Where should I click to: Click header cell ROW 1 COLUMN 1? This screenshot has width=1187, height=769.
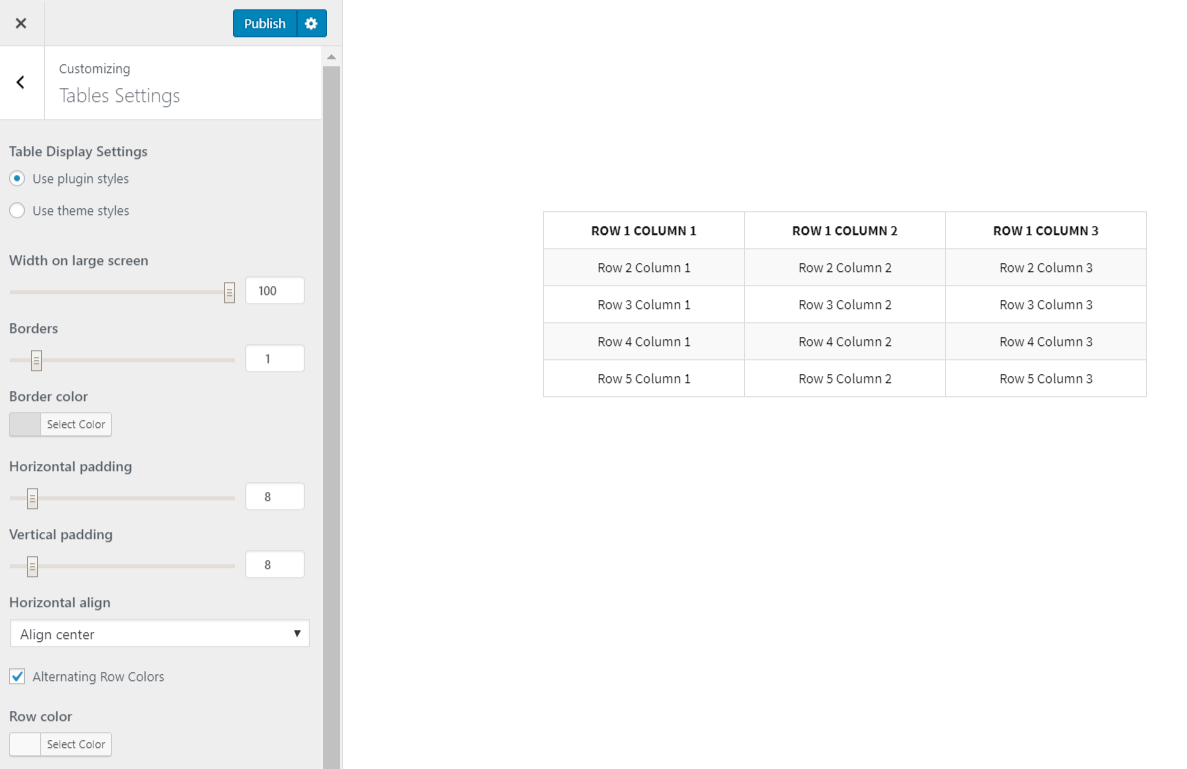tap(643, 231)
